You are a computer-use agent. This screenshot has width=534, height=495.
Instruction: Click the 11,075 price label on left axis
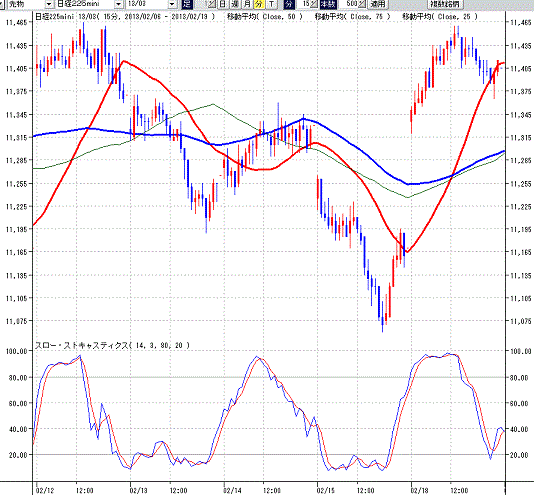pyautogui.click(x=16, y=321)
